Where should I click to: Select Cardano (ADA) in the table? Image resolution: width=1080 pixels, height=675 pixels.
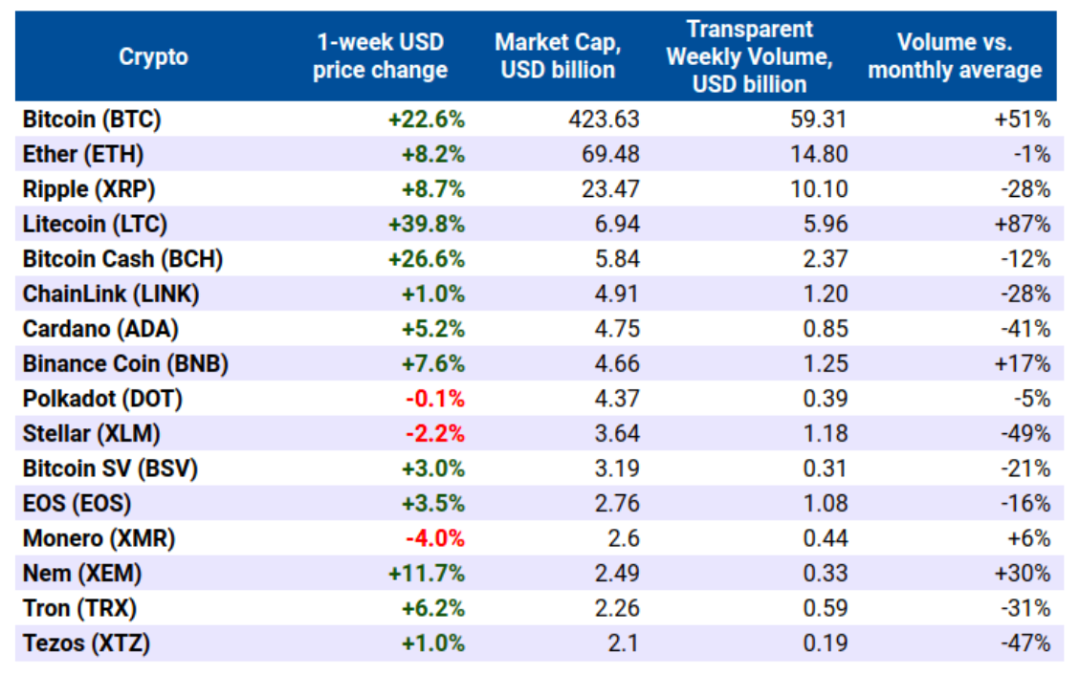(101, 329)
